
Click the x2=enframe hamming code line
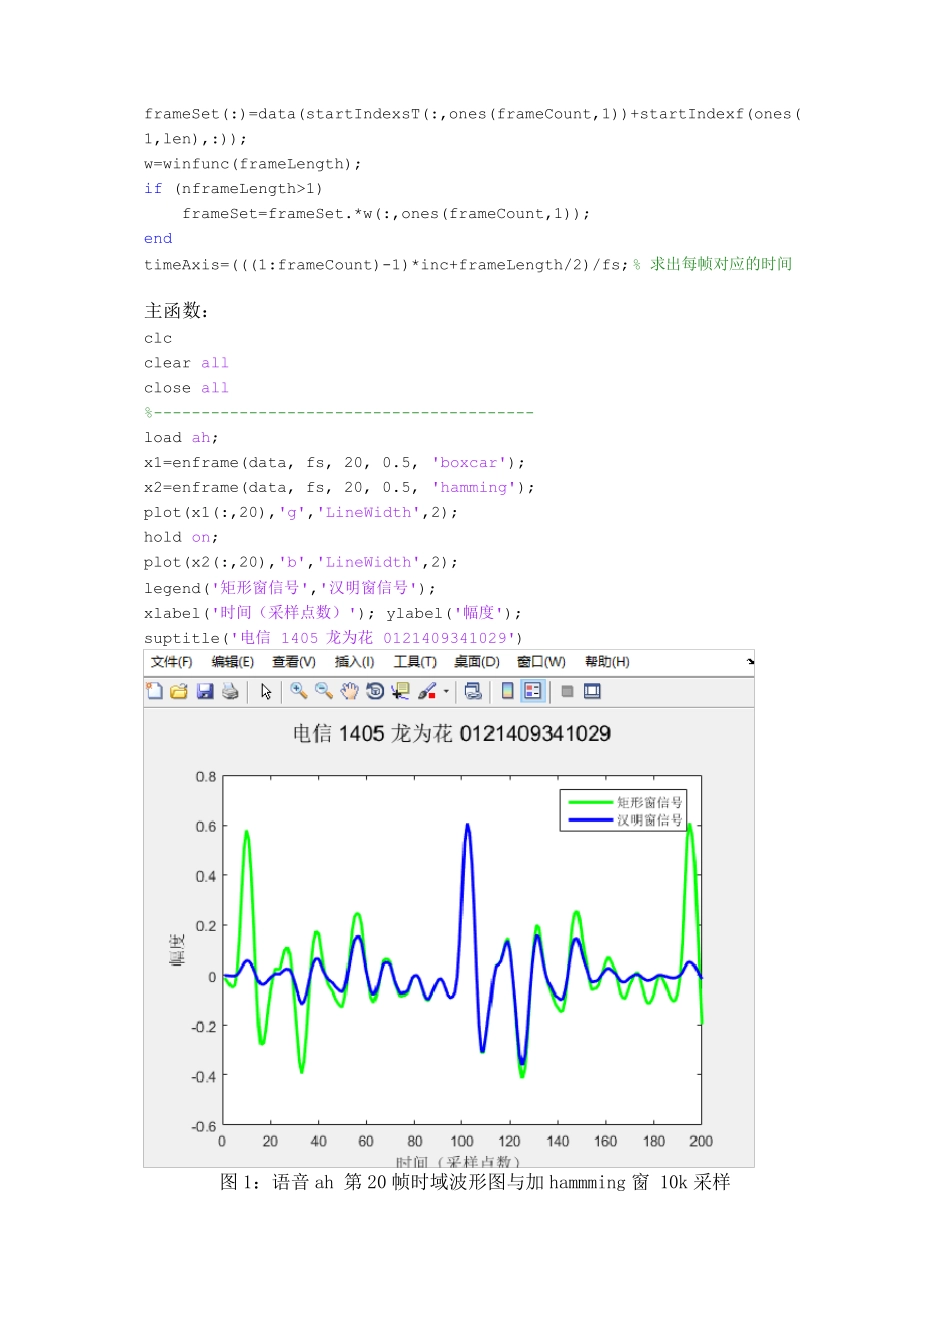pos(339,488)
